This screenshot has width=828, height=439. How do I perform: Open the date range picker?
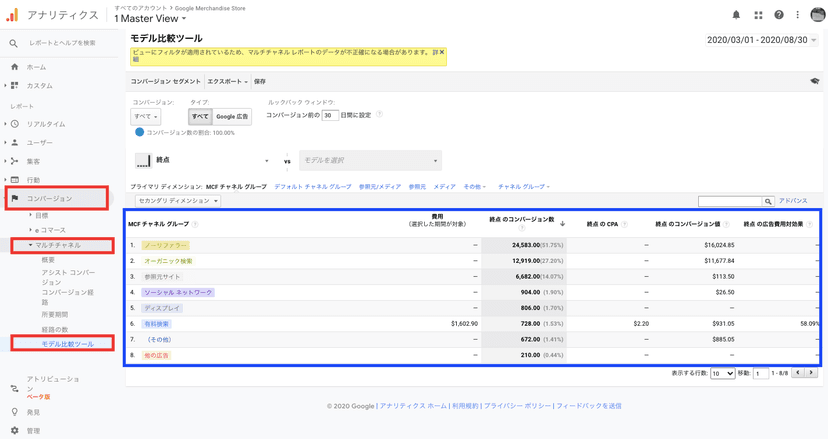[761, 40]
